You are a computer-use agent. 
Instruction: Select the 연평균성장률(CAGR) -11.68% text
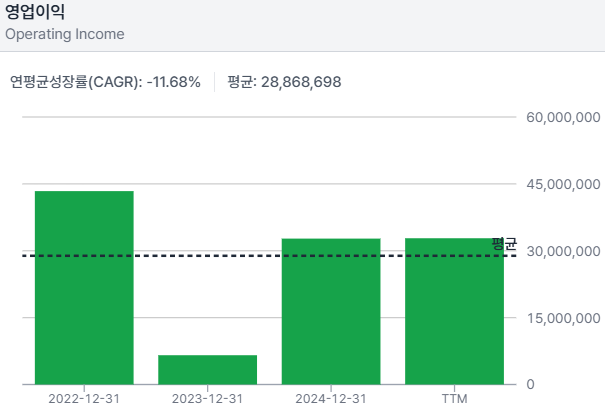(105, 81)
